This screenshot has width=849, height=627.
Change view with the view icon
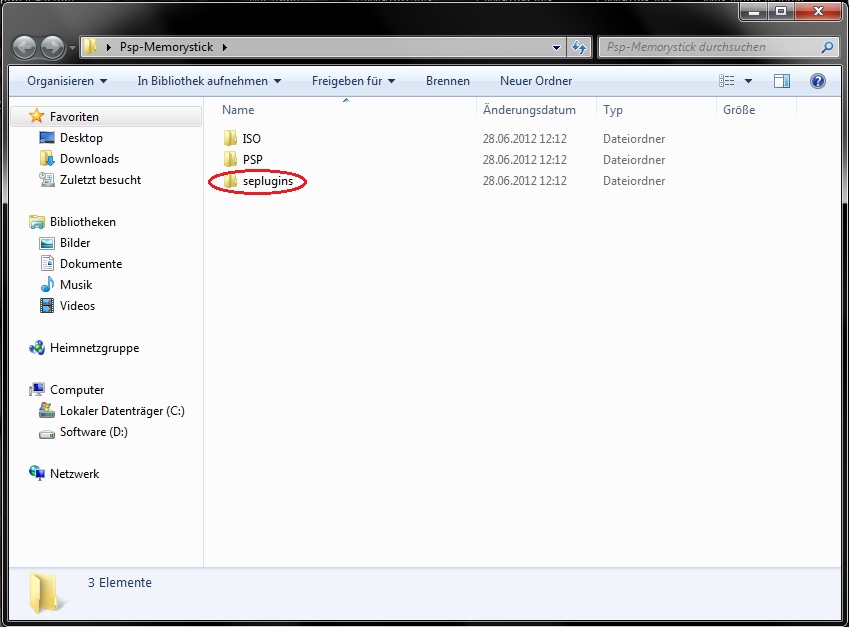[727, 81]
